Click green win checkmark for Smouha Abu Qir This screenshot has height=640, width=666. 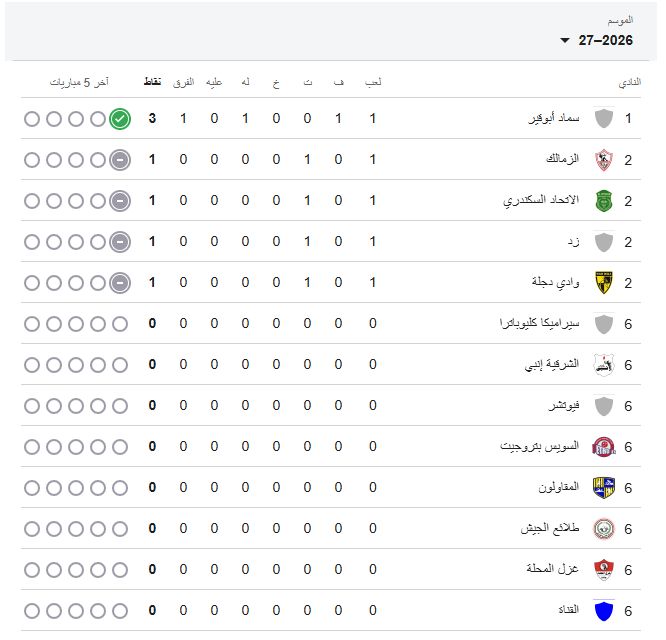(x=120, y=119)
